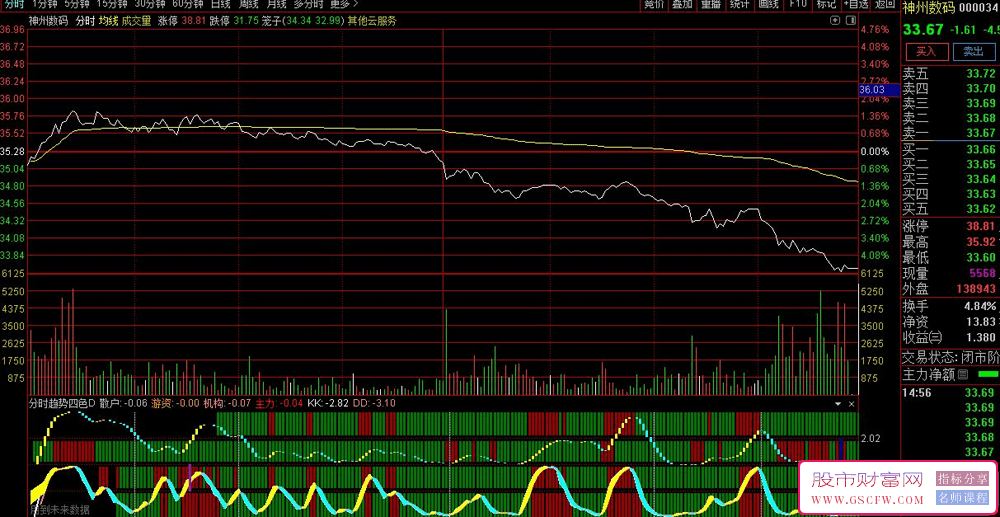The image size is (1000, 517).
Task: Activate the 画线 drawing tool
Action: coord(768,4)
